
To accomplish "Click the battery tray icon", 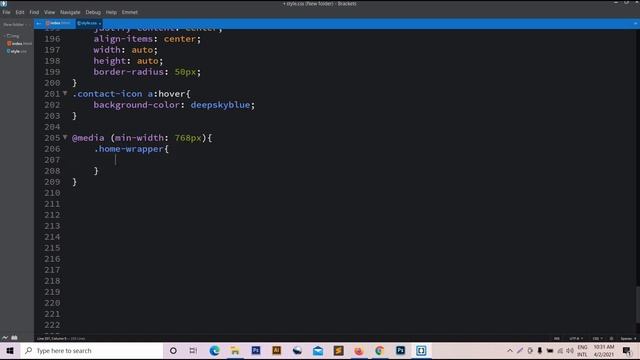I will pyautogui.click(x=550, y=351).
